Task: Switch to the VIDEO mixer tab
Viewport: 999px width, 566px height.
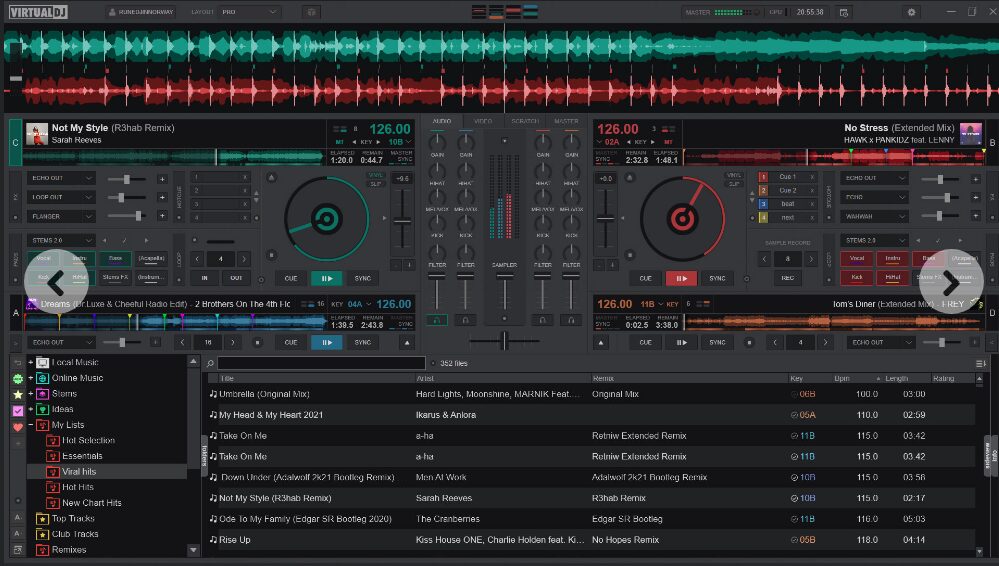Action: 483,121
